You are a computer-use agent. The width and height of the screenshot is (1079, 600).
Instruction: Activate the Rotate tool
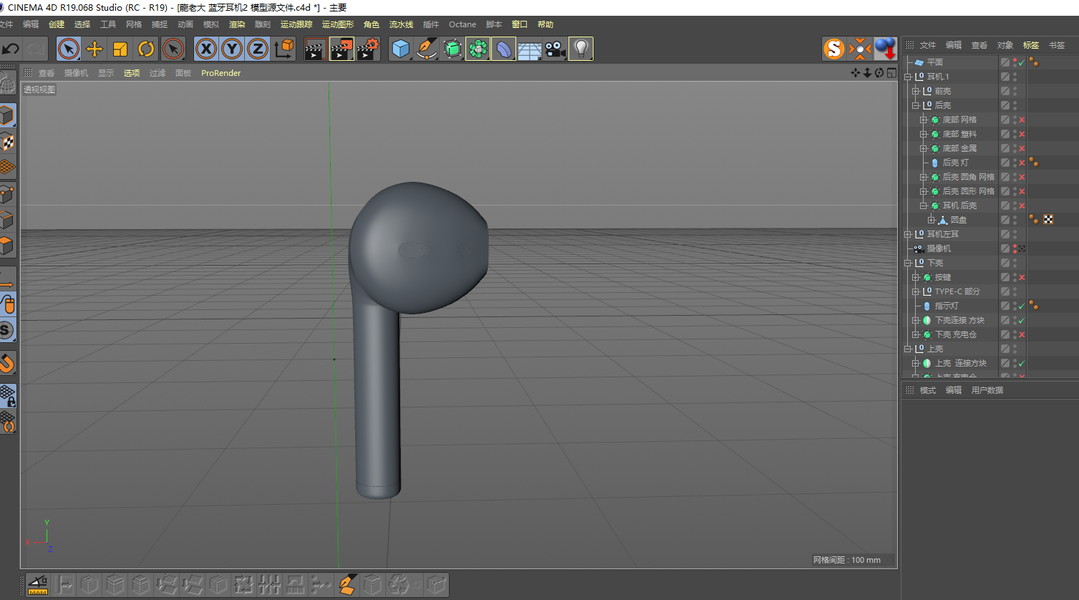146,49
